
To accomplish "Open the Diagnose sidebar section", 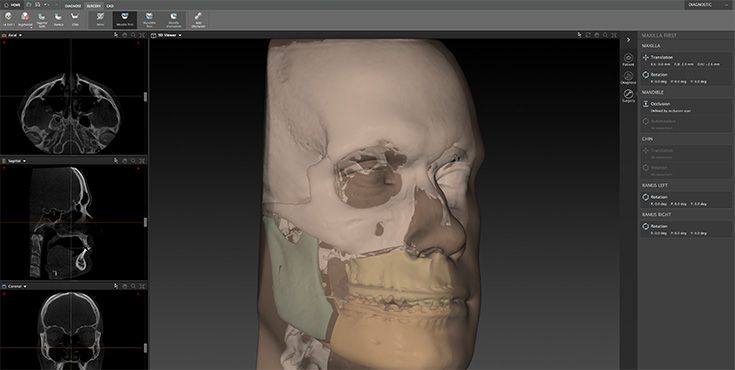I will pos(629,78).
